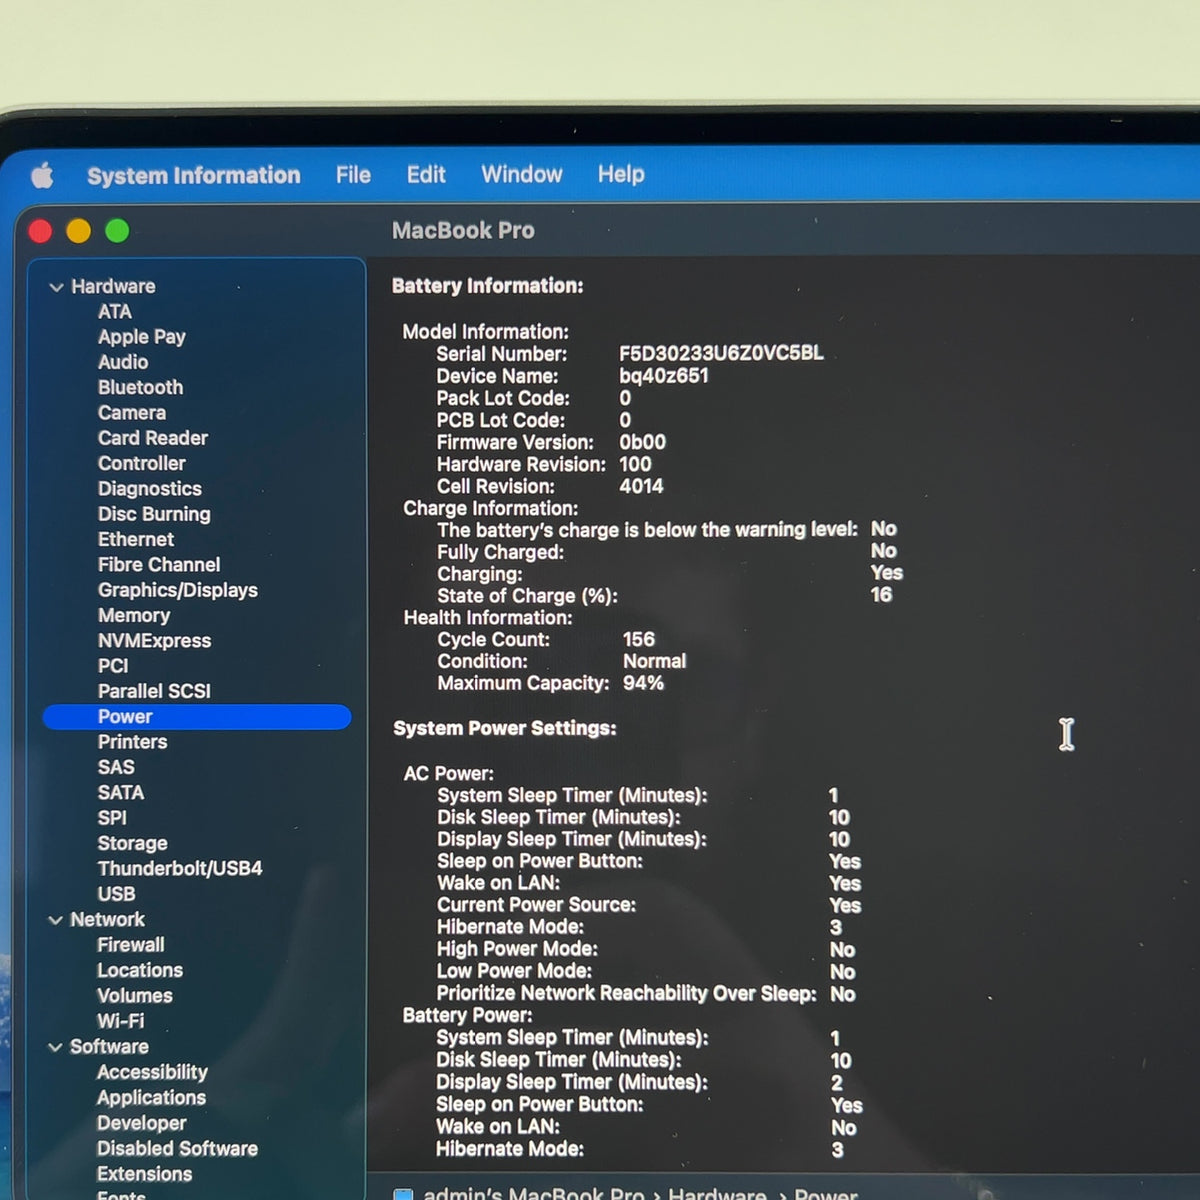Image resolution: width=1200 pixels, height=1200 pixels.
Task: Click the Network category label
Action: coord(107,920)
